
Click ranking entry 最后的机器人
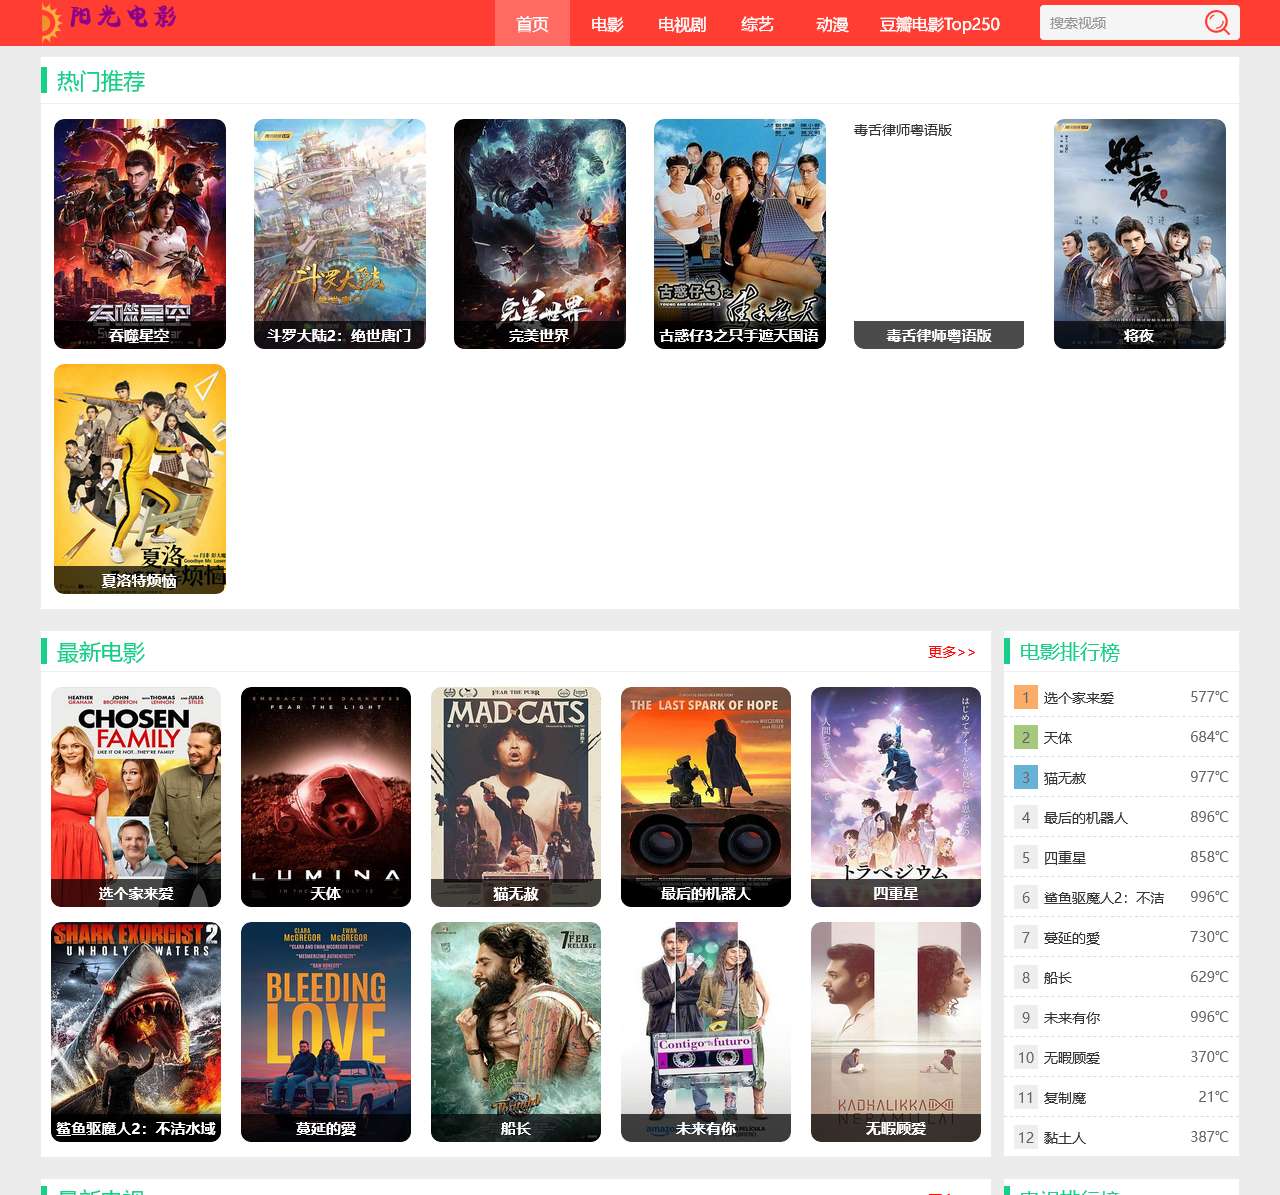1086,818
